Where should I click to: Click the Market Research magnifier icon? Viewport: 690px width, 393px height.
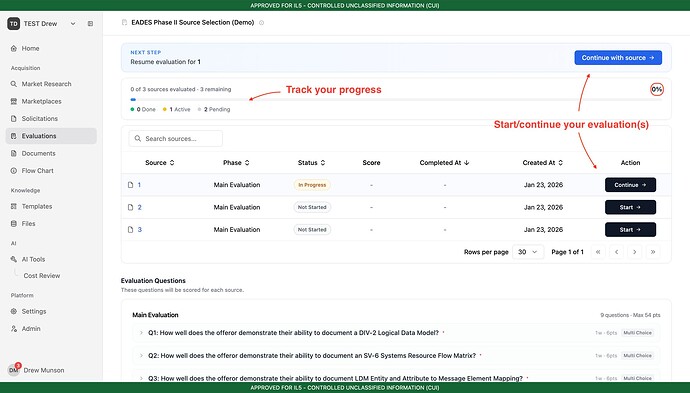point(14,84)
